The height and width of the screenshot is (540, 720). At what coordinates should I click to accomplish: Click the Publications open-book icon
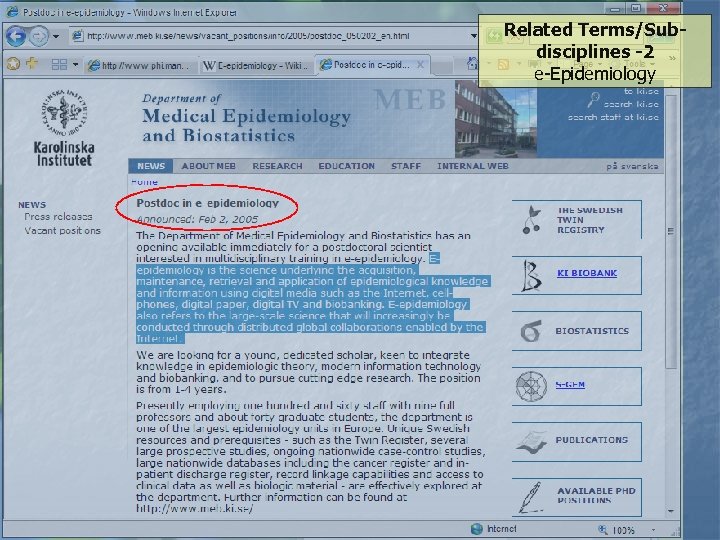531,442
